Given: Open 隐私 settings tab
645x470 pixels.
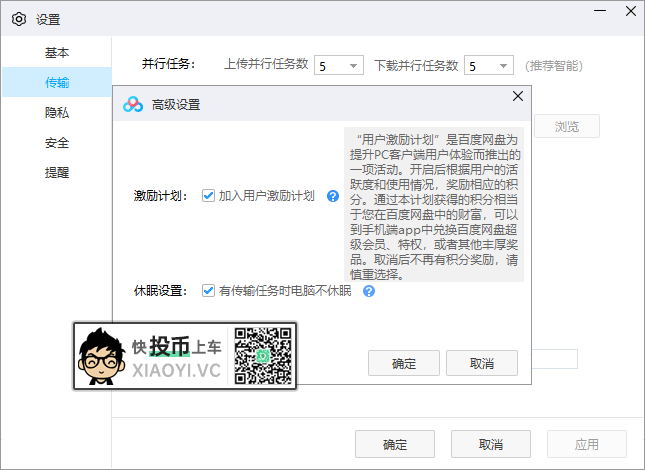Looking at the screenshot, I should click(57, 112).
